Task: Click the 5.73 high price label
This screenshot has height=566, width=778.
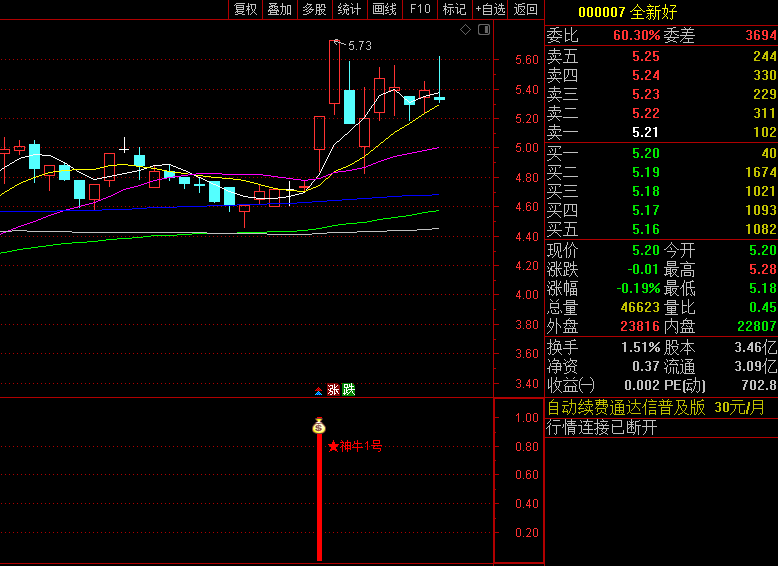Action: pyautogui.click(x=360, y=46)
